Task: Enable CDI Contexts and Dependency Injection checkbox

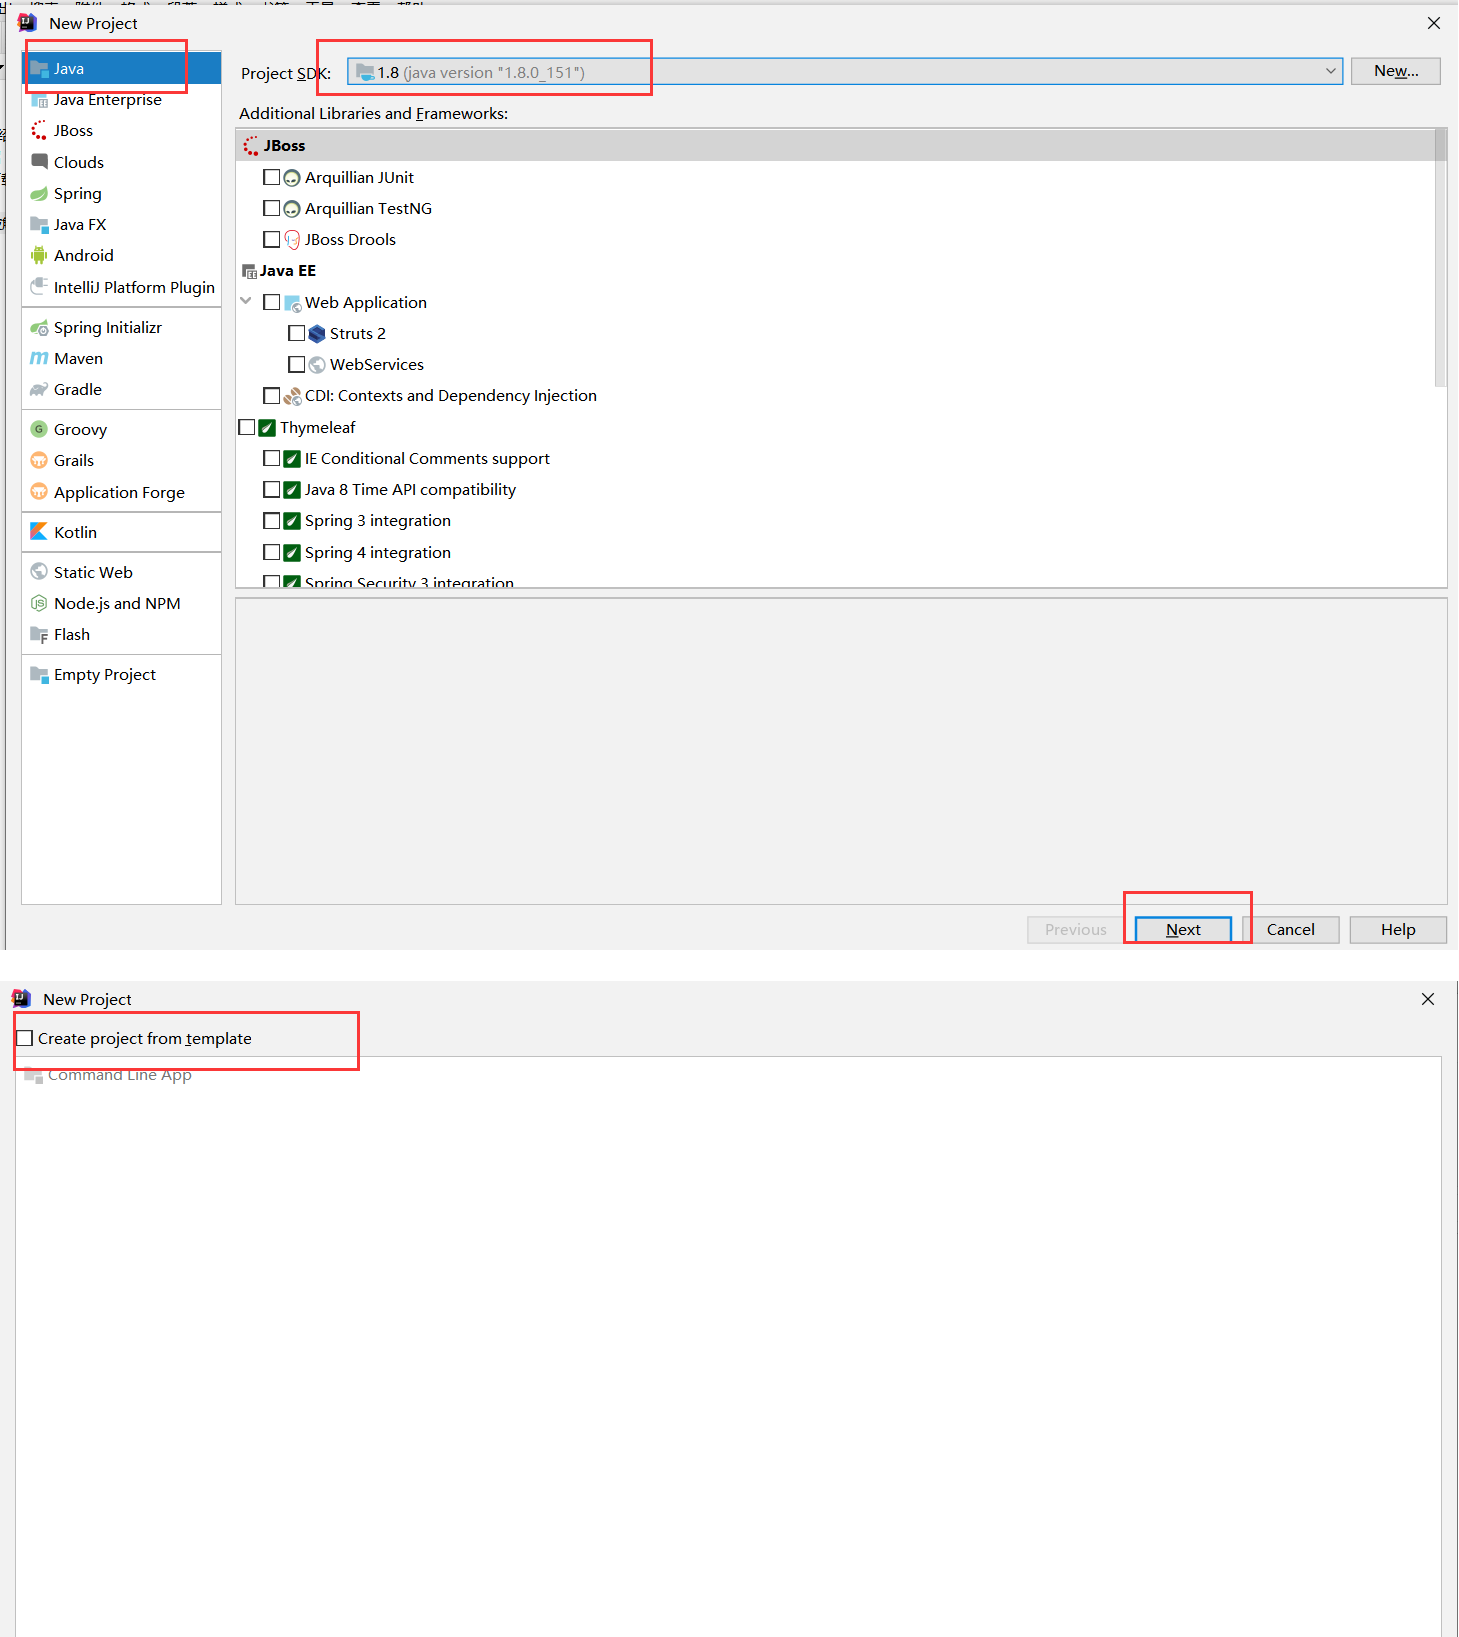Action: pyautogui.click(x=271, y=395)
